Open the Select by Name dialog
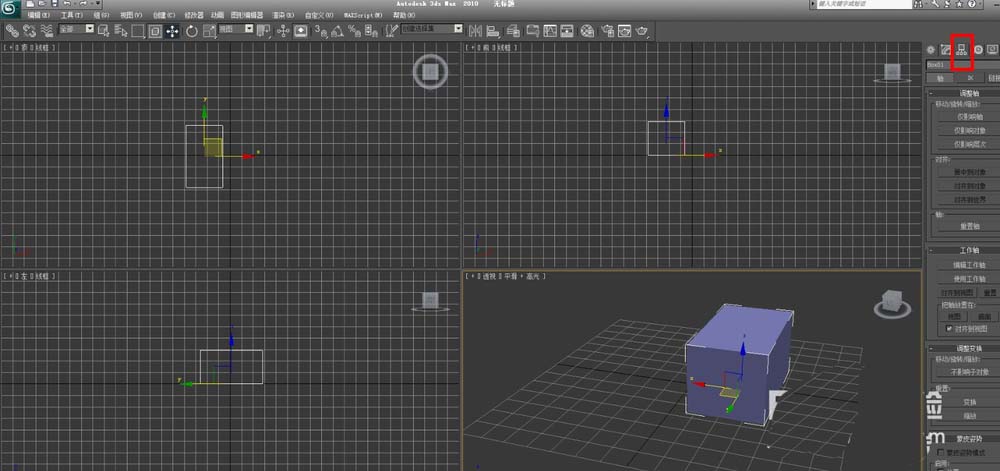This screenshot has width=1000, height=471. click(120, 31)
